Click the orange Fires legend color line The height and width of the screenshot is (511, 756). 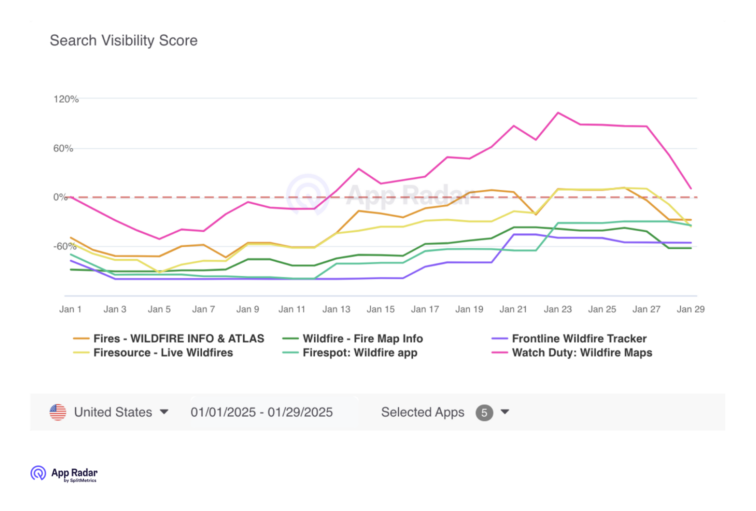(x=81, y=338)
